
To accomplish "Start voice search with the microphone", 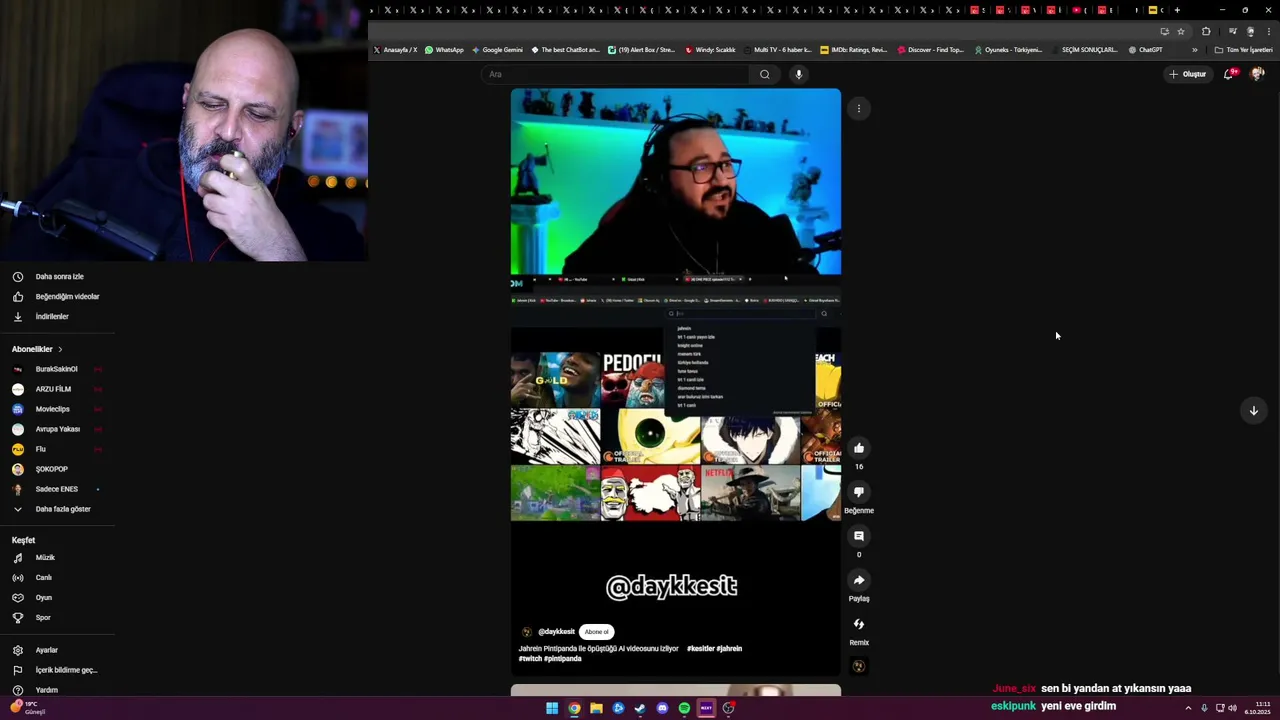I will click(x=798, y=74).
